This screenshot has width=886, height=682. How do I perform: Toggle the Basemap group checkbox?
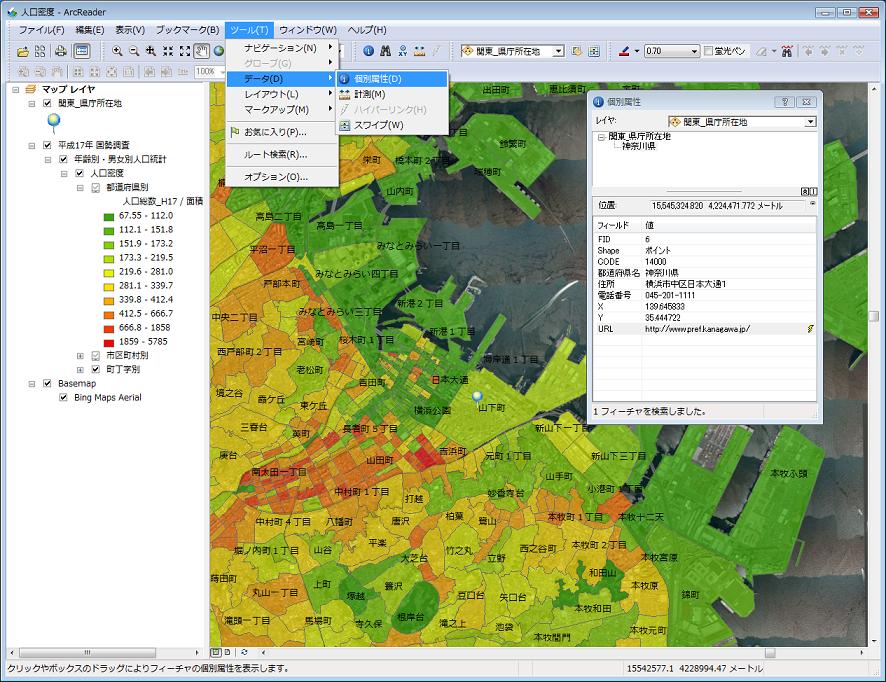pyautogui.click(x=47, y=384)
